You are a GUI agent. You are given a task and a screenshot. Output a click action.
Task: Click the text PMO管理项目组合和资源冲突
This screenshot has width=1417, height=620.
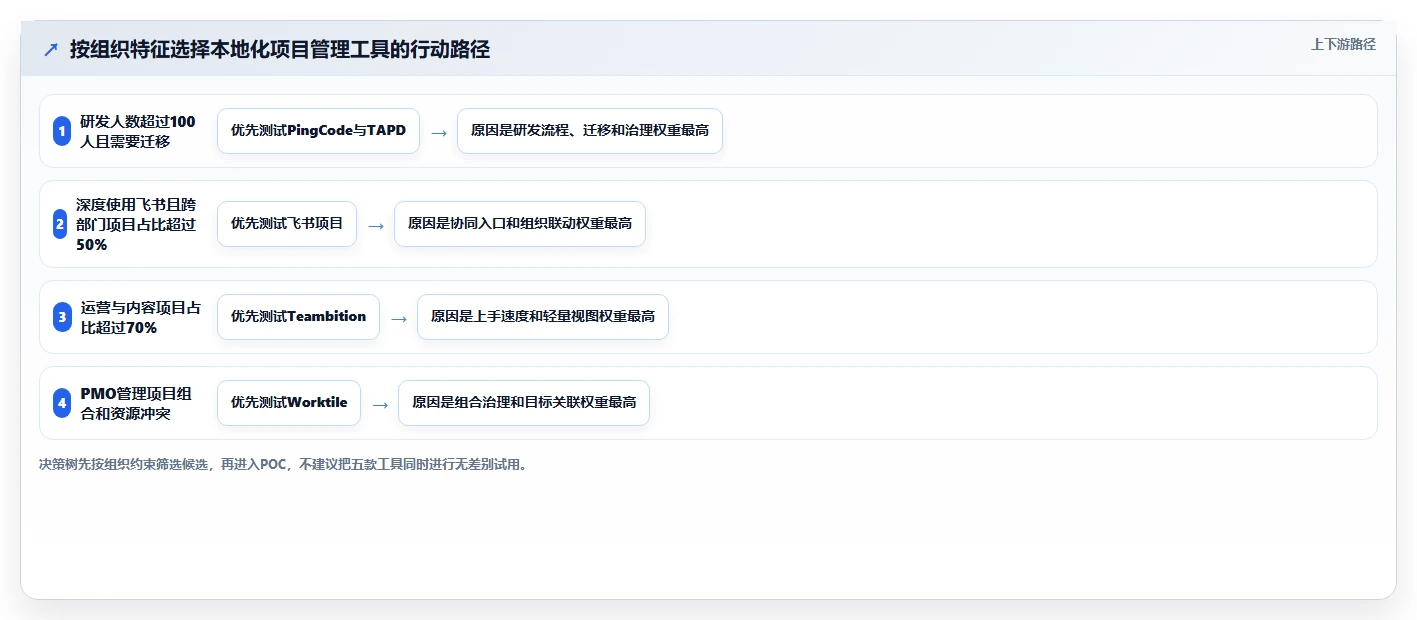136,403
